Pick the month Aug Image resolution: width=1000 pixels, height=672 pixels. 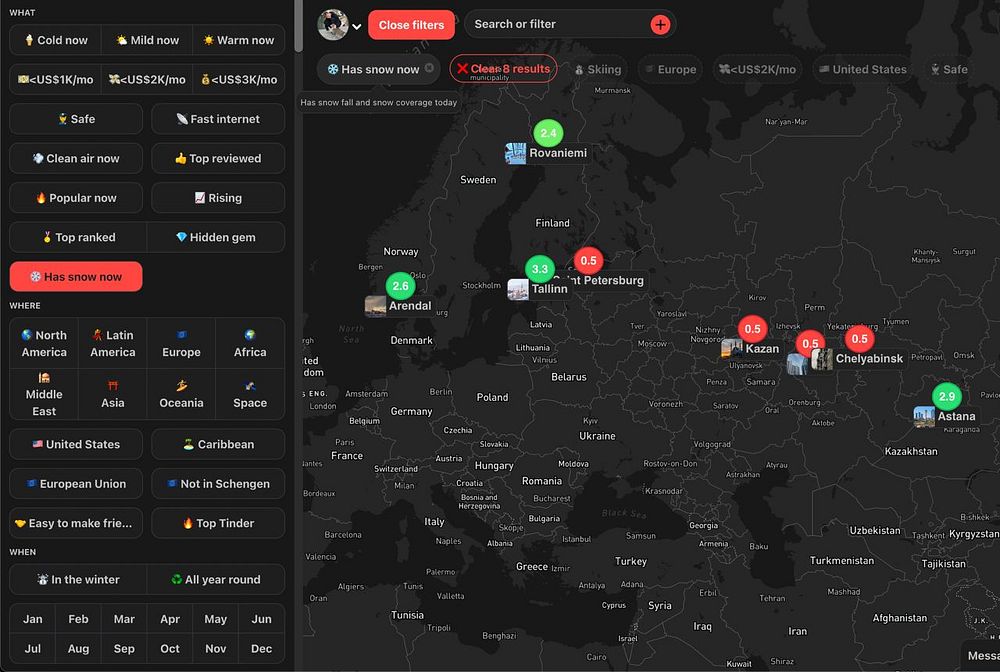tap(78, 648)
